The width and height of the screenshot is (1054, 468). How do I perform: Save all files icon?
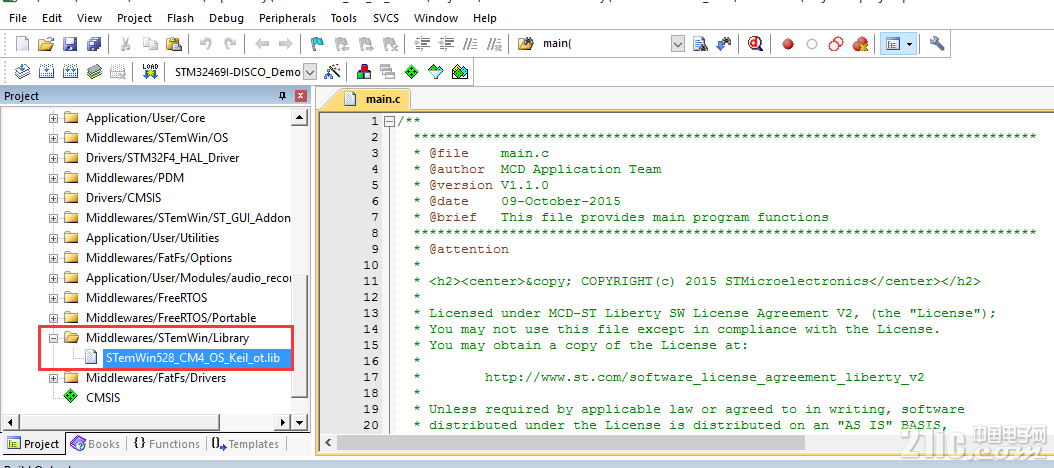[x=93, y=44]
